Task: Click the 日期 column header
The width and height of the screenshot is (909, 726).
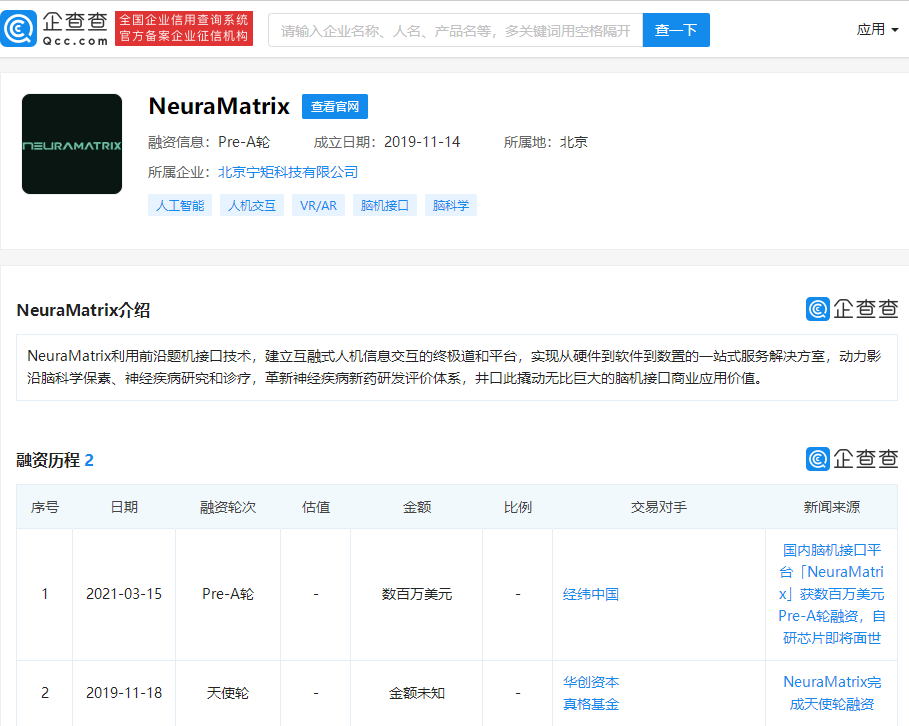Action: (x=124, y=507)
